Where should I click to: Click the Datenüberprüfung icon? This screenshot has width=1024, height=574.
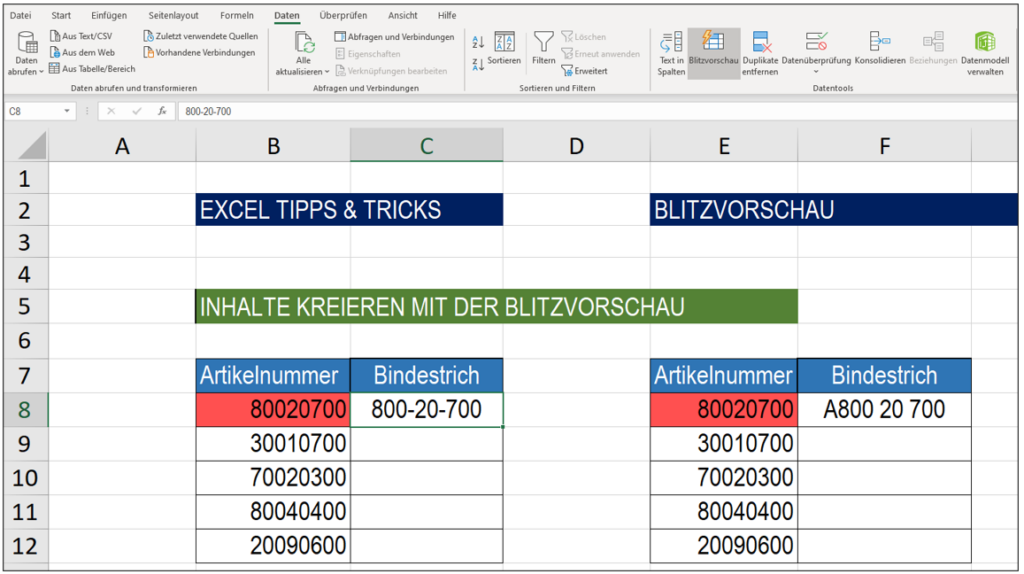(816, 42)
